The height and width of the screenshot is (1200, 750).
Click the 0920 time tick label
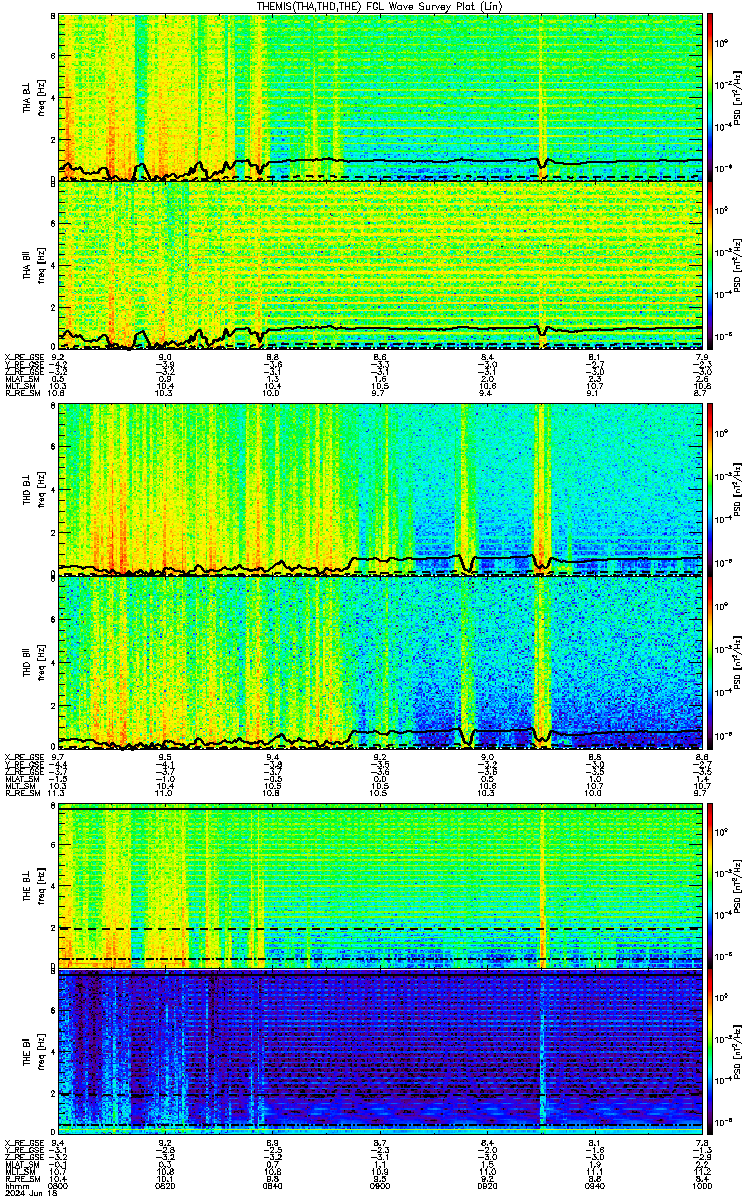tap(487, 1184)
